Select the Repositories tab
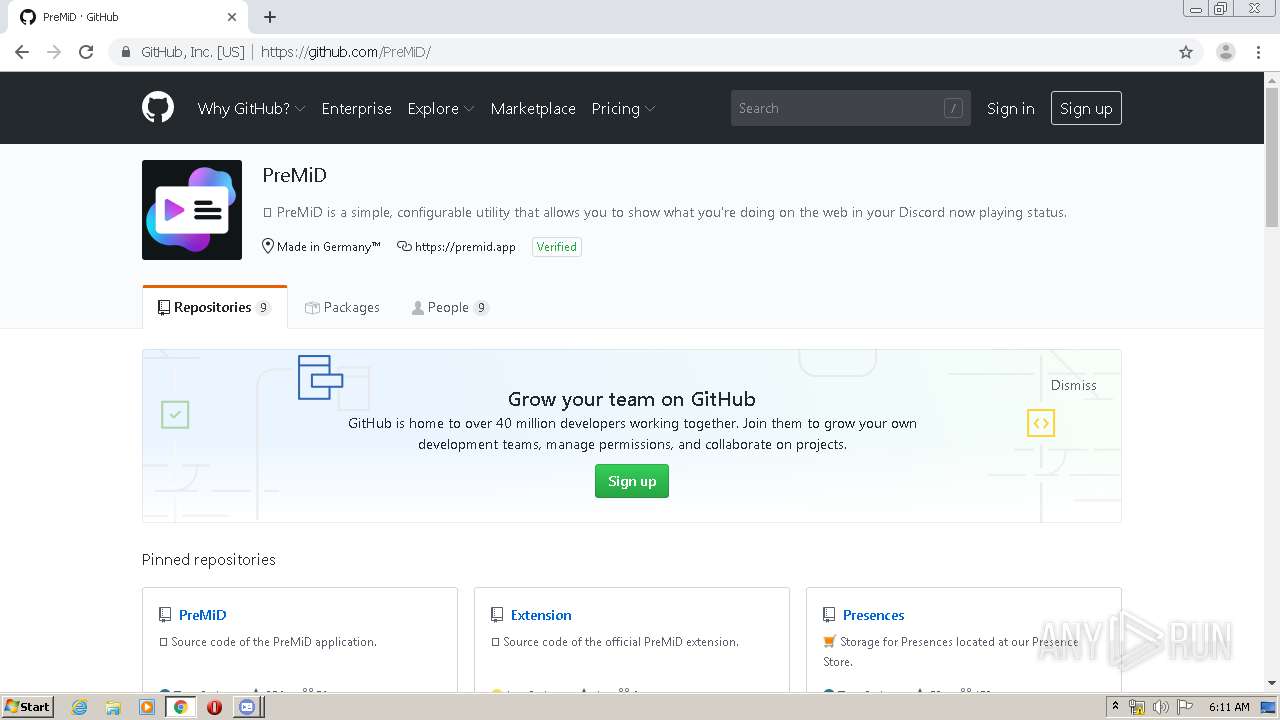Viewport: 1280px width, 720px height. [214, 307]
